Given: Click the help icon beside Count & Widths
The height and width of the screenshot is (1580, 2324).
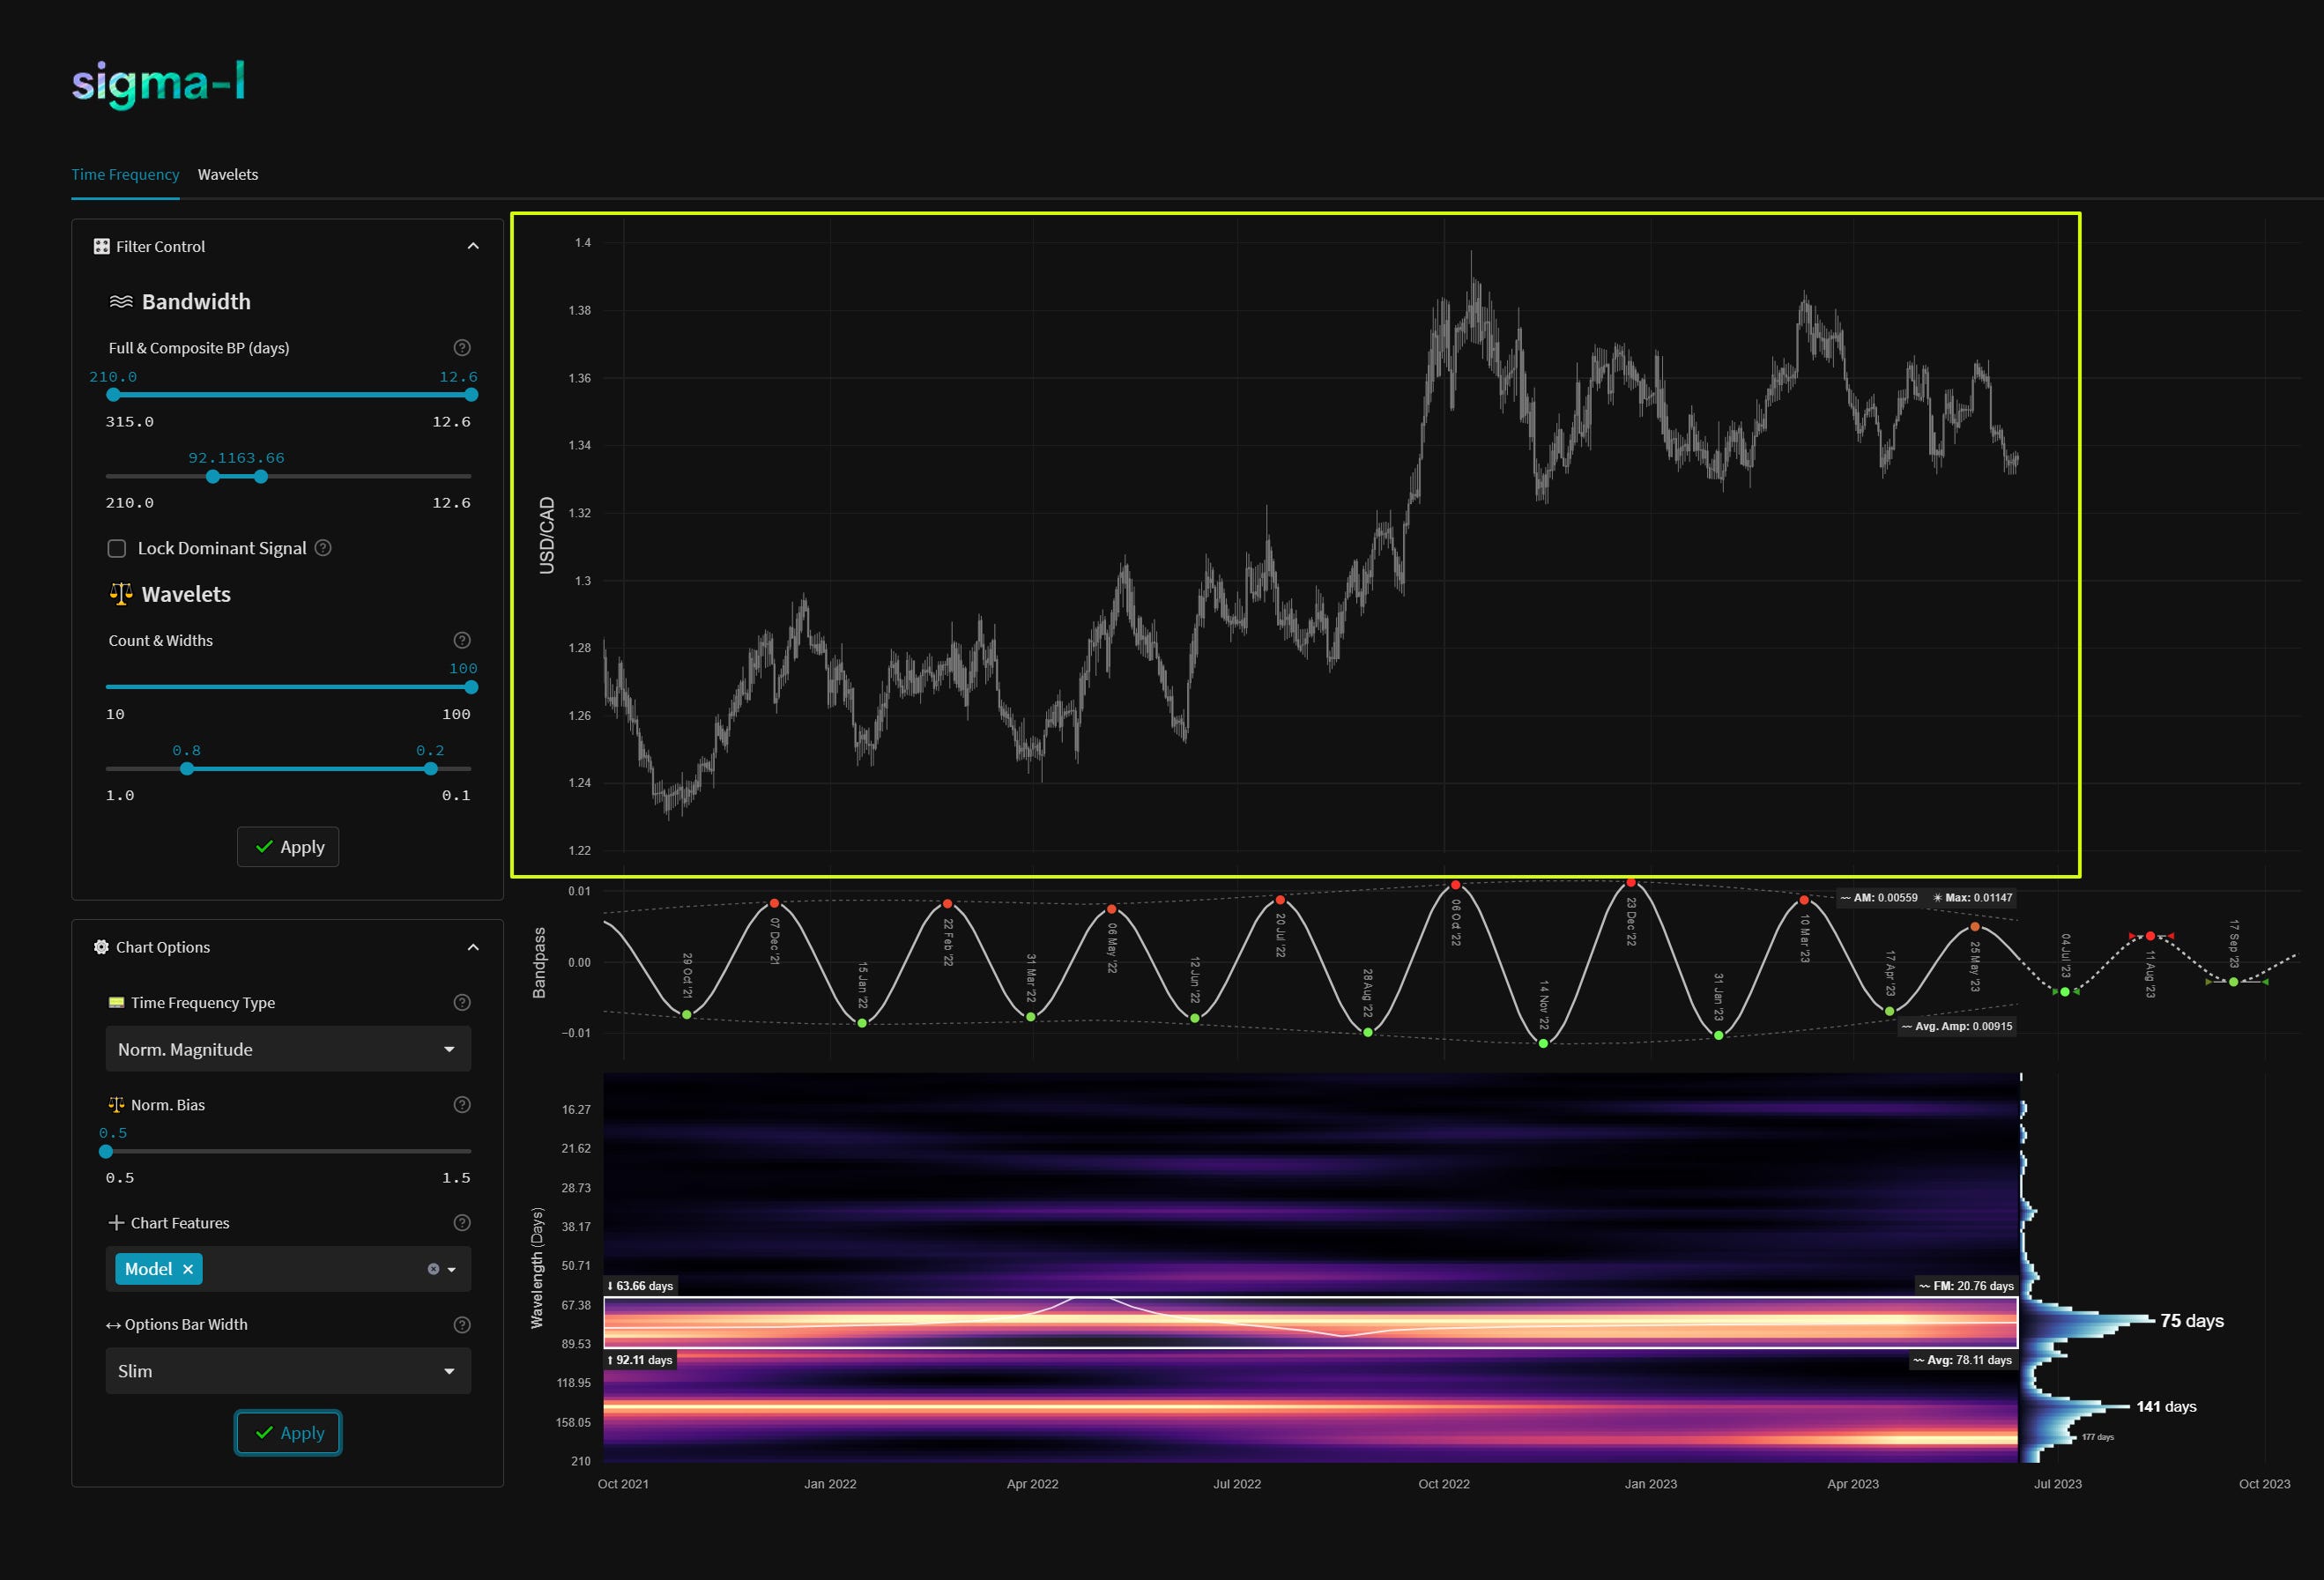Looking at the screenshot, I should 461,640.
